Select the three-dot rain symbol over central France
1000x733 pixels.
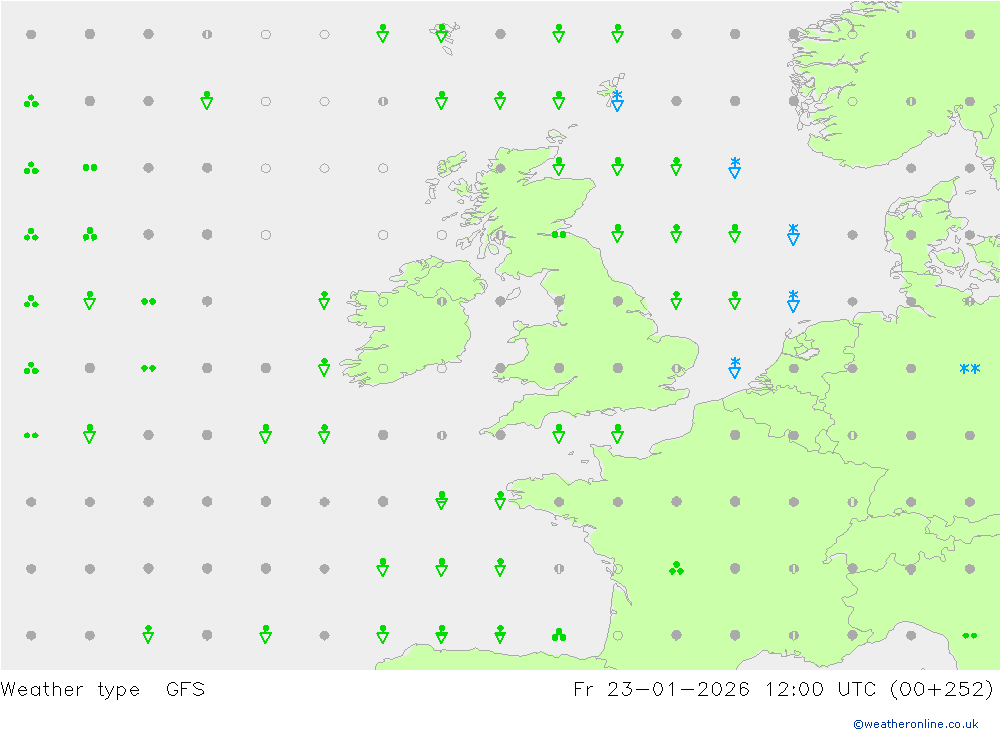pyautogui.click(x=676, y=568)
